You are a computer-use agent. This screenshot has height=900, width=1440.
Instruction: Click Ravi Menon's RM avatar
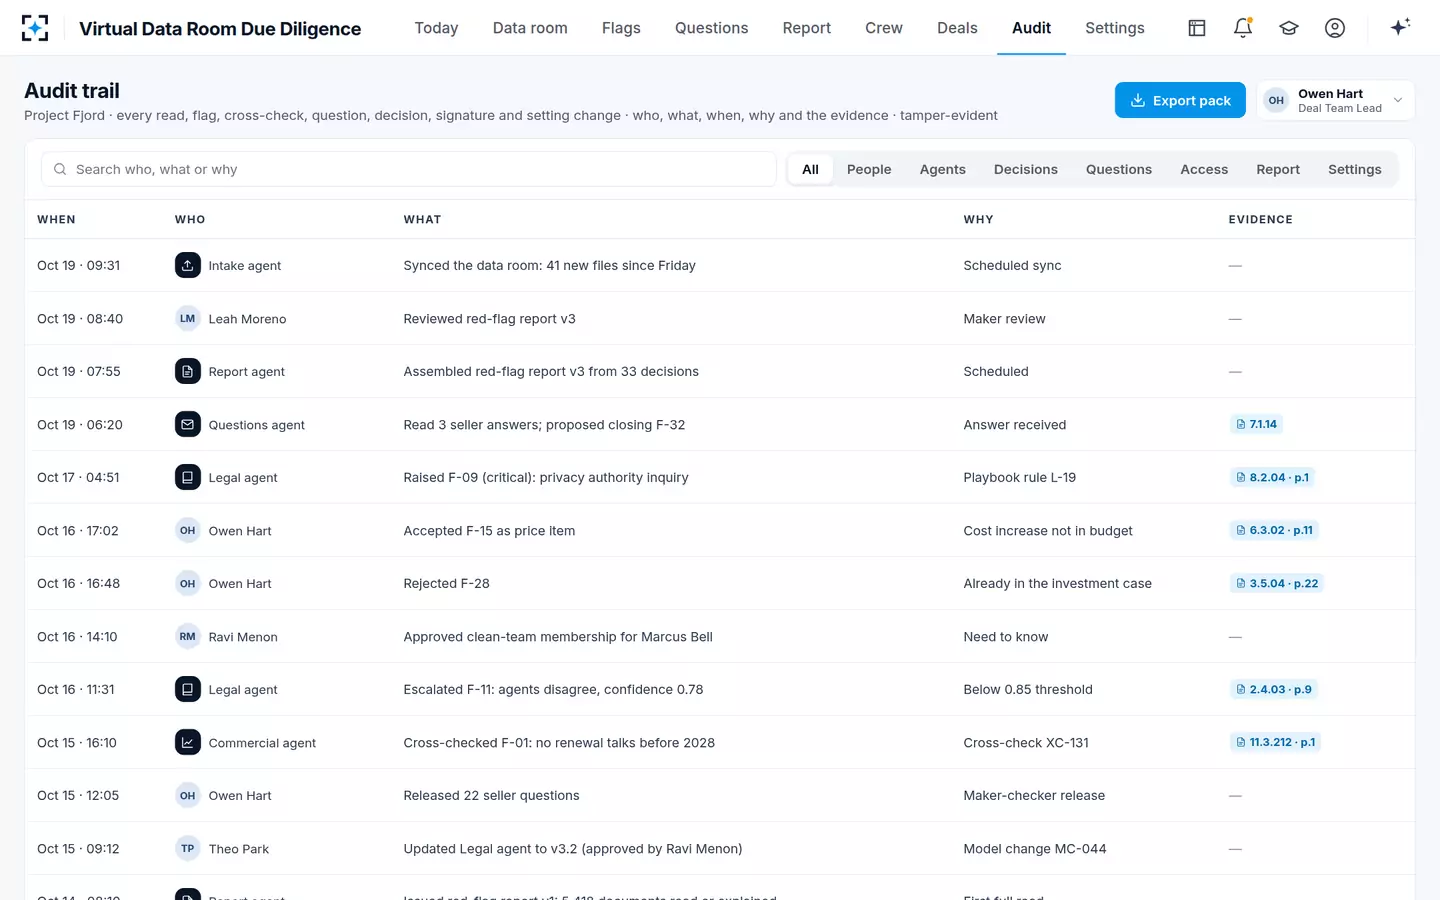[x=188, y=636]
